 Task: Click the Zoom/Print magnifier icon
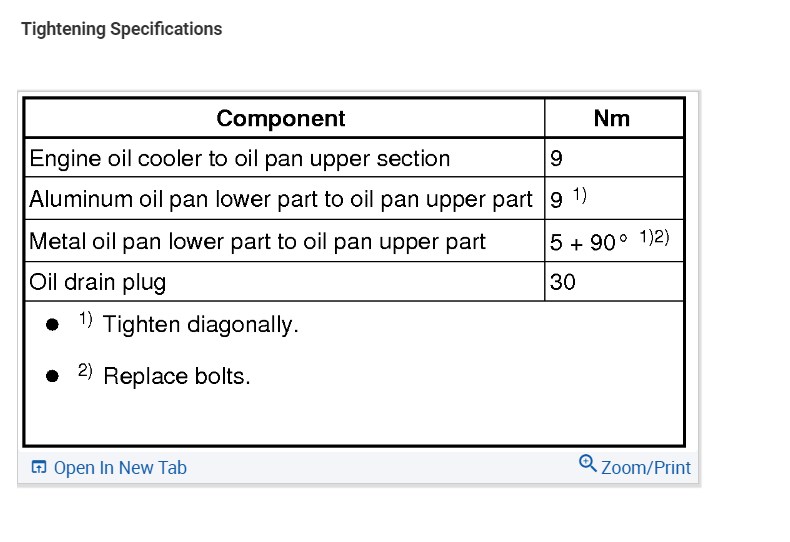588,463
